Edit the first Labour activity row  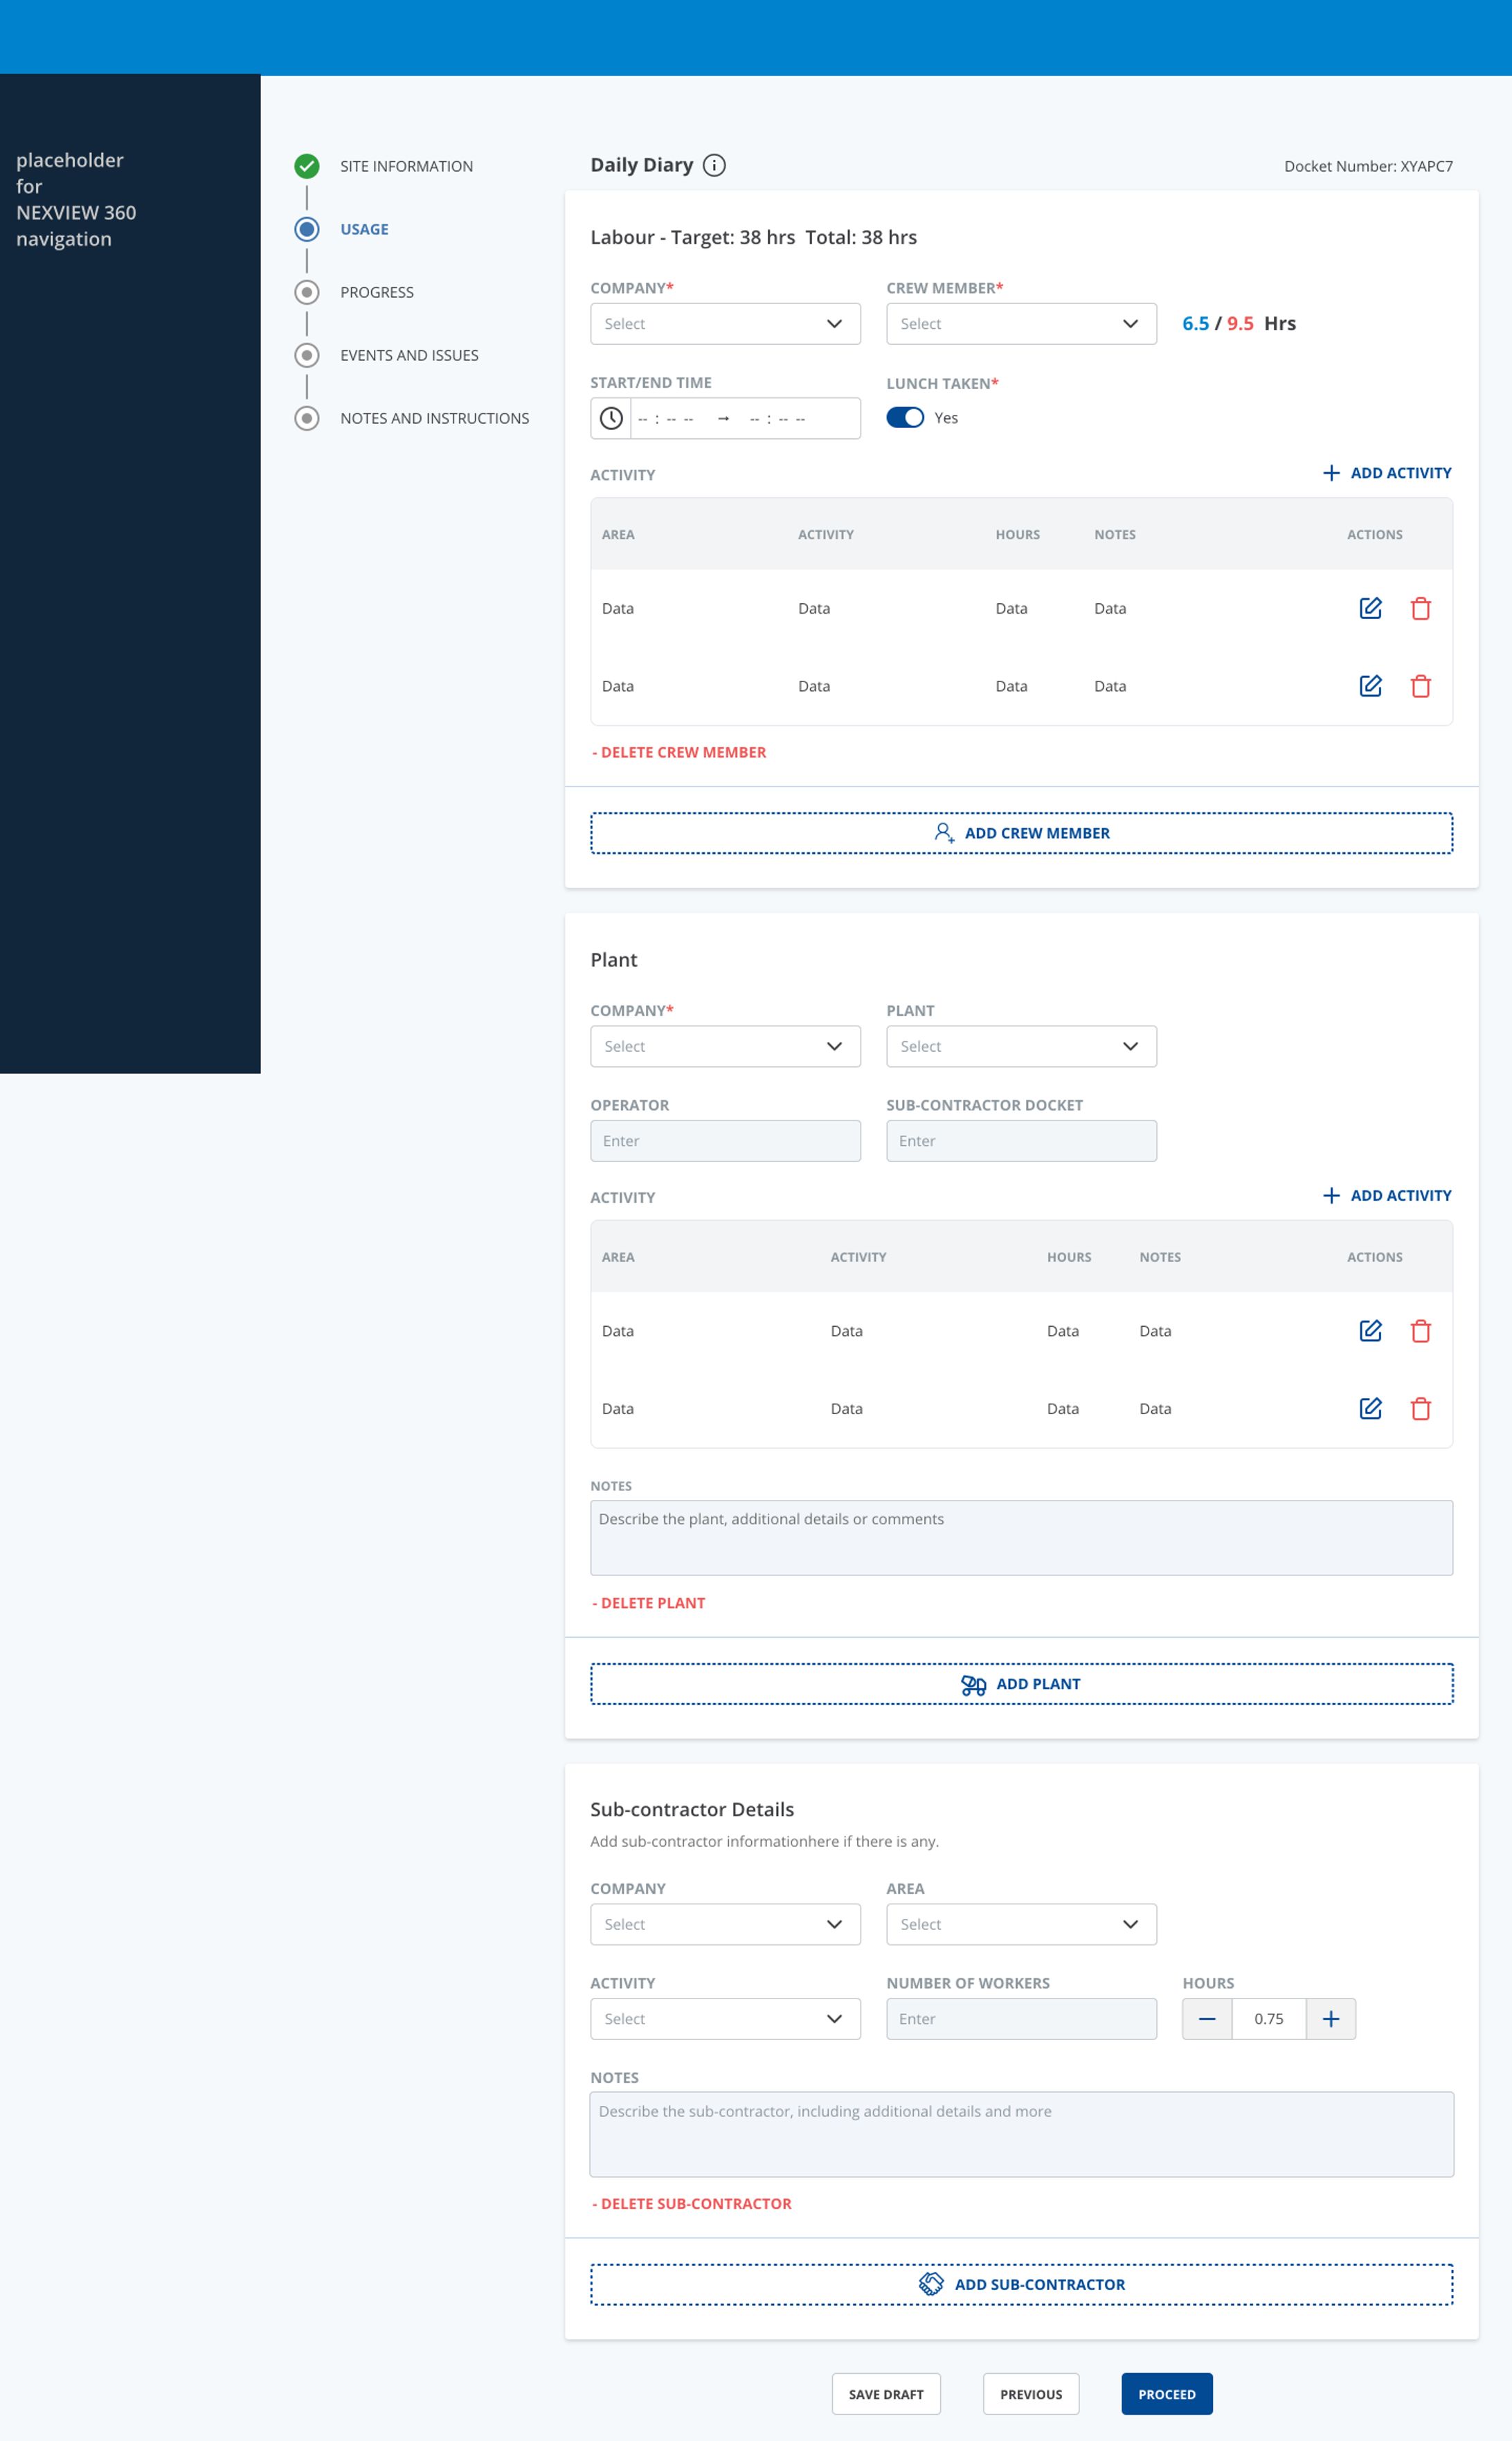(x=1370, y=608)
